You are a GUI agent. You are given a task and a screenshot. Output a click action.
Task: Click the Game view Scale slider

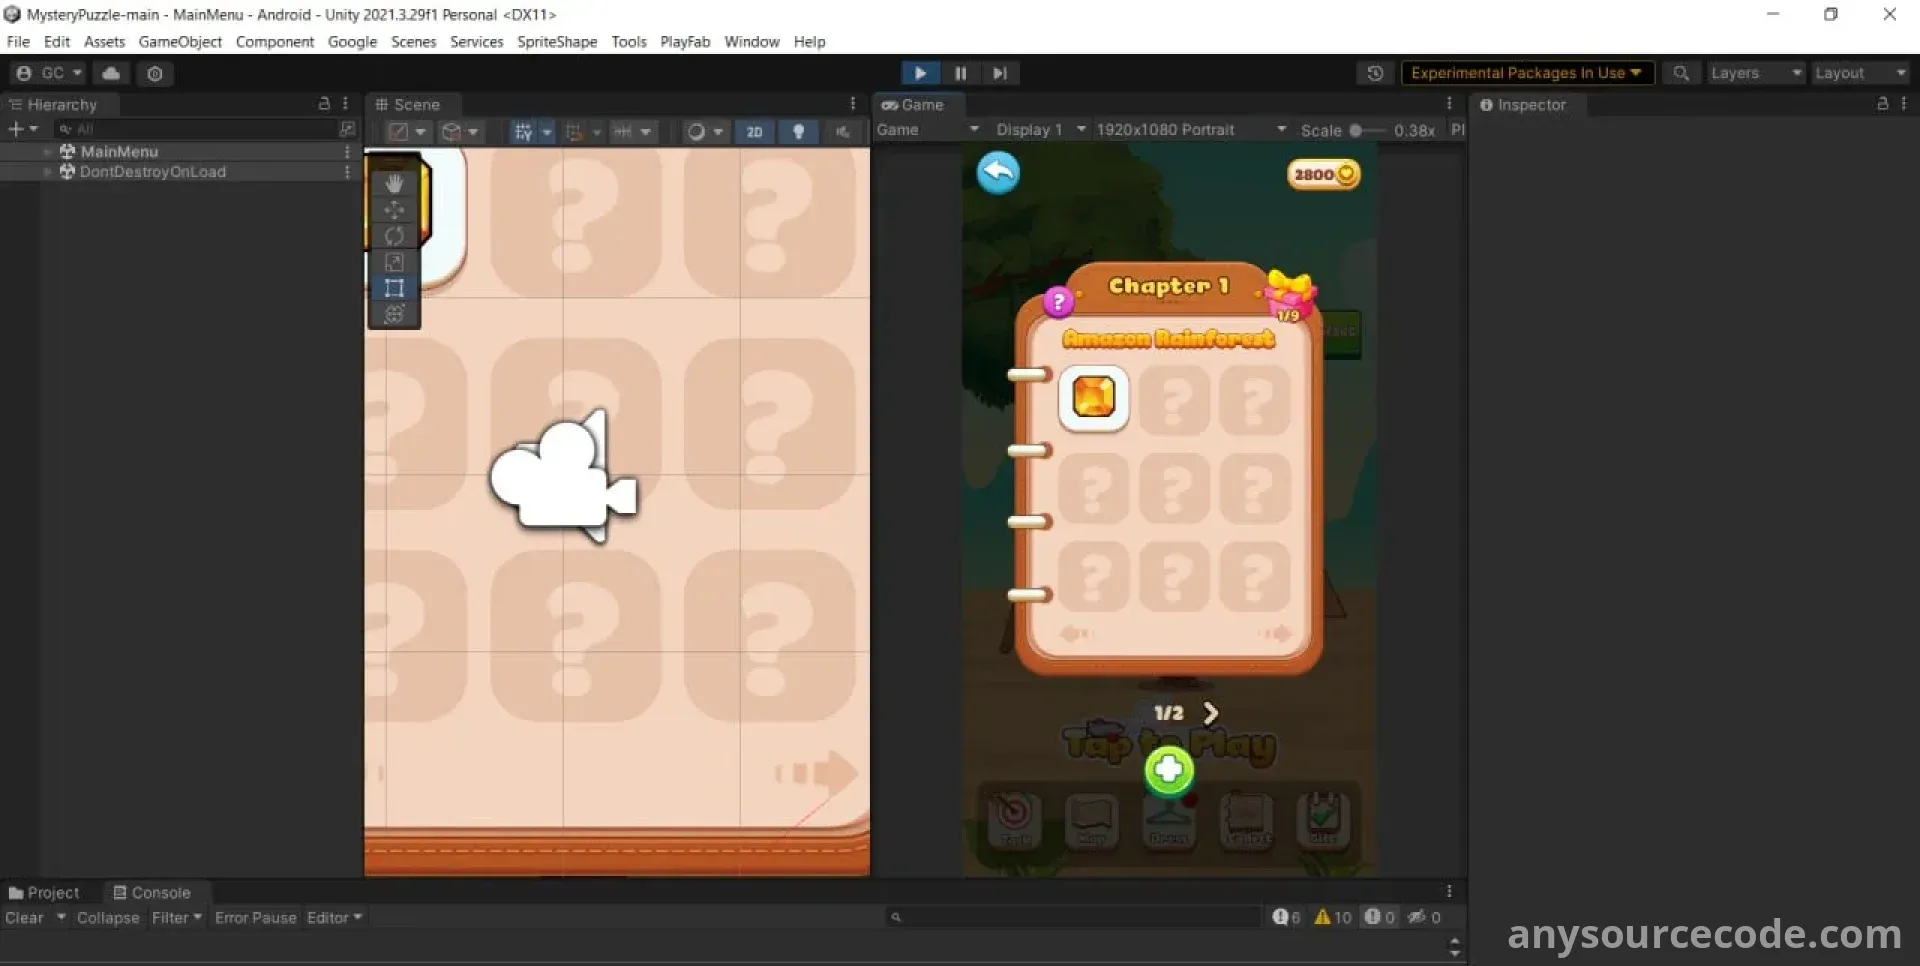[1366, 130]
